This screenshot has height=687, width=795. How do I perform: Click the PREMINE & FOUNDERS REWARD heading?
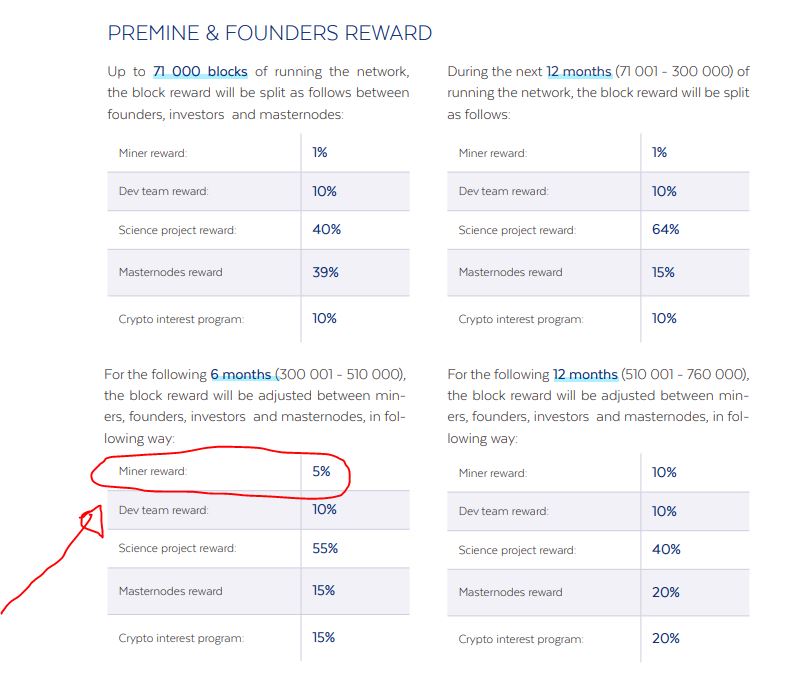coord(270,33)
